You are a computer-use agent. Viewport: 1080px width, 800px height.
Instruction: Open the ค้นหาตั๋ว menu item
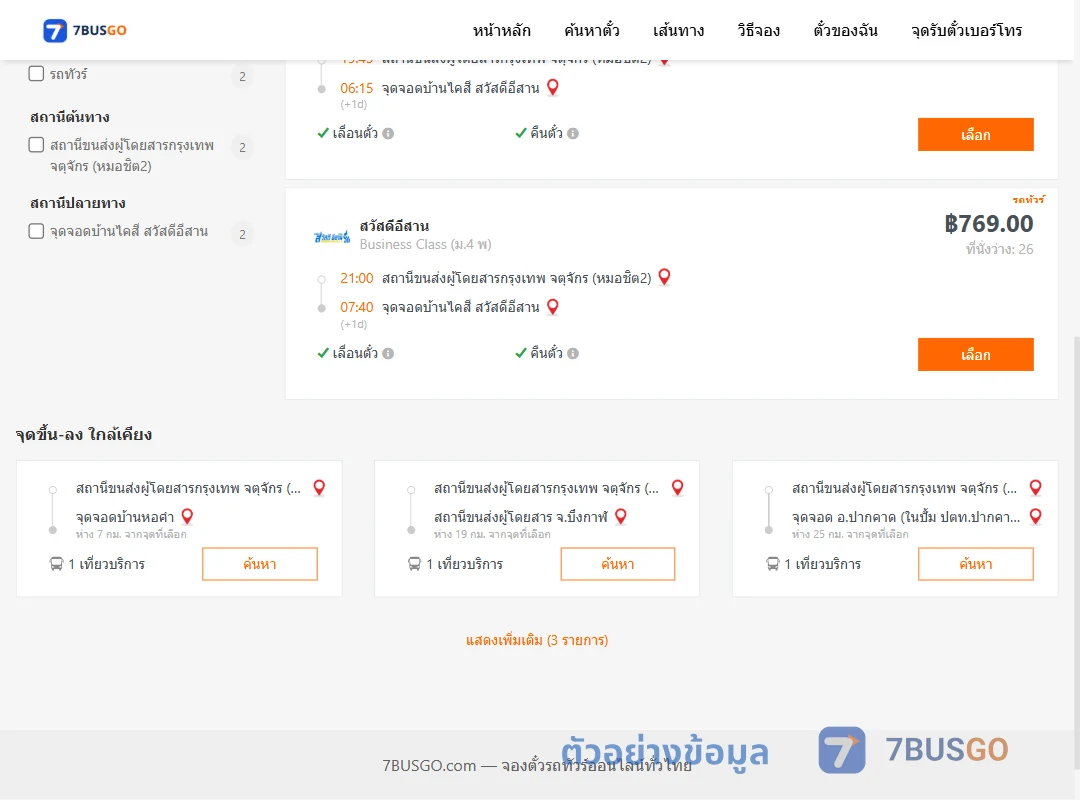(x=592, y=30)
